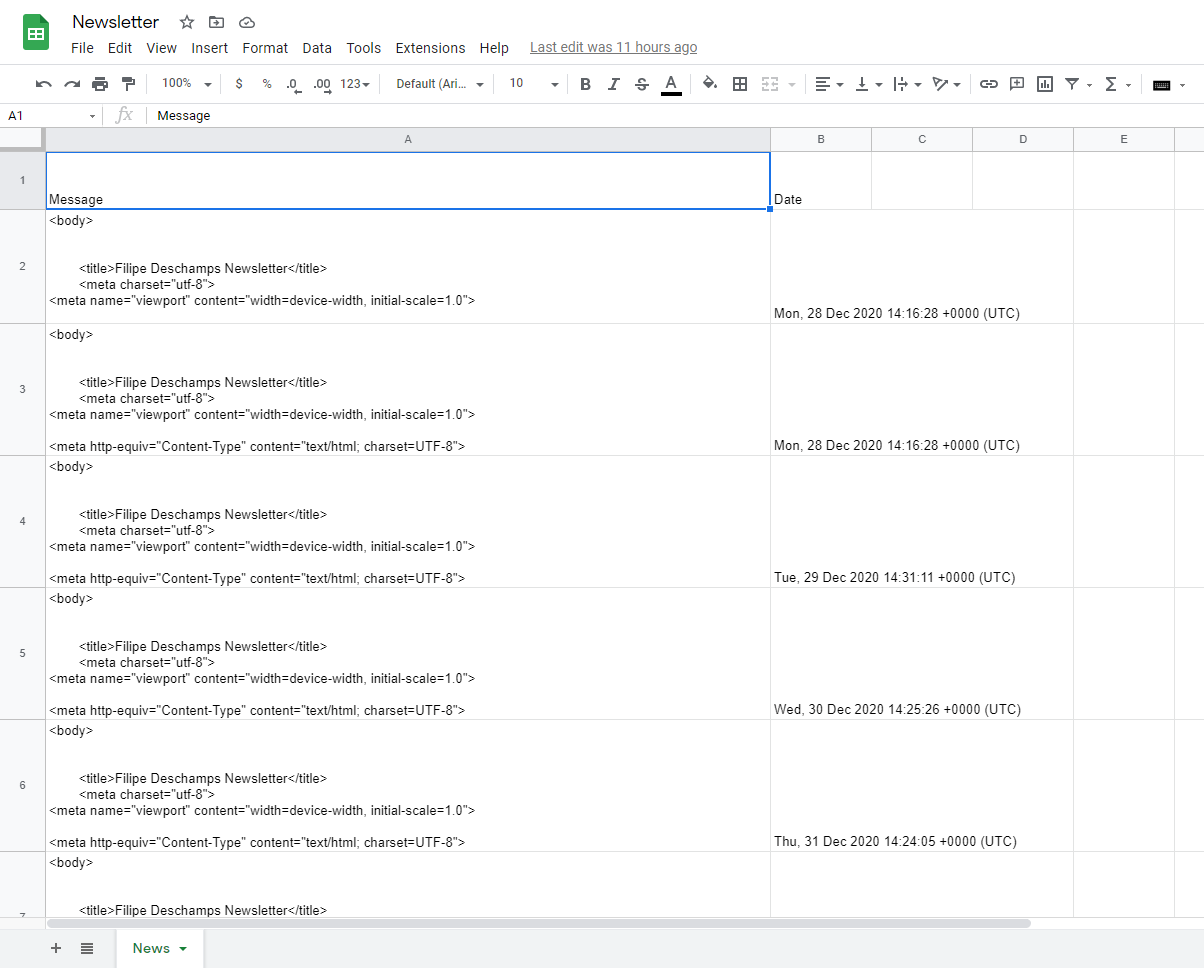Switch to the News sheet tab
This screenshot has height=968, width=1204.
pyautogui.click(x=151, y=948)
